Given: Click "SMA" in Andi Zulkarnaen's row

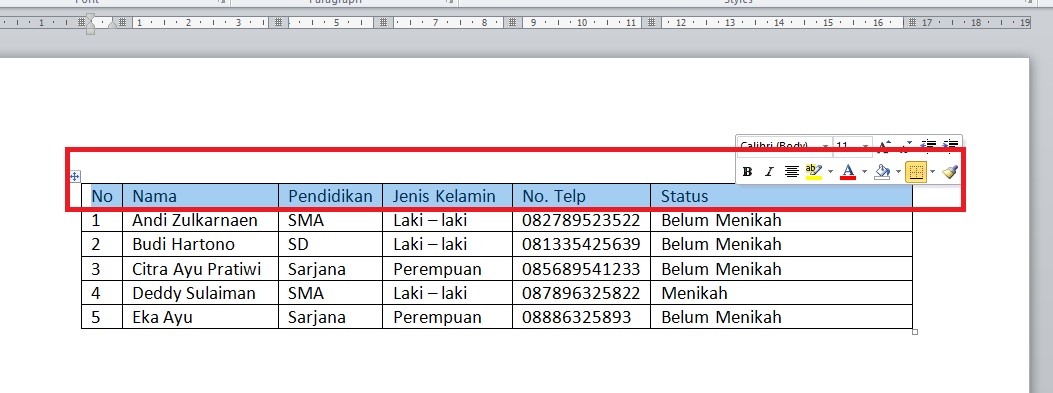Looking at the screenshot, I should (306, 220).
